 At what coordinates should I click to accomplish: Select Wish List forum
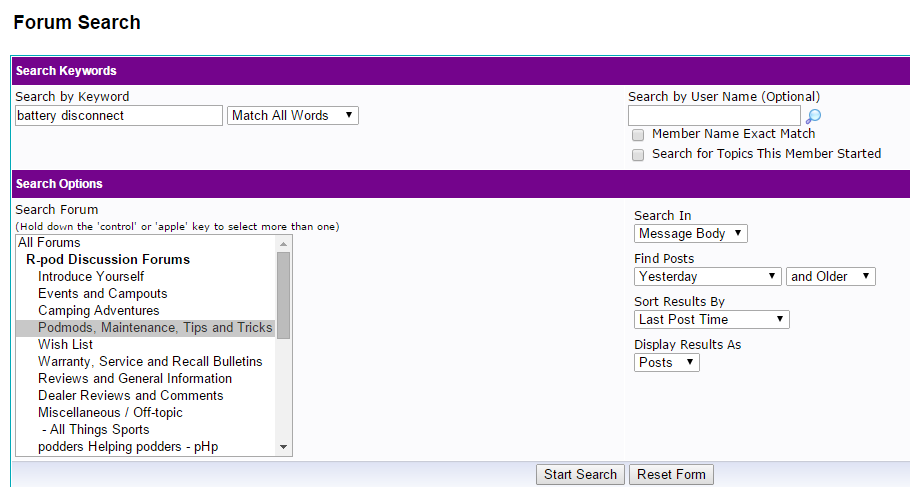click(x=146, y=344)
